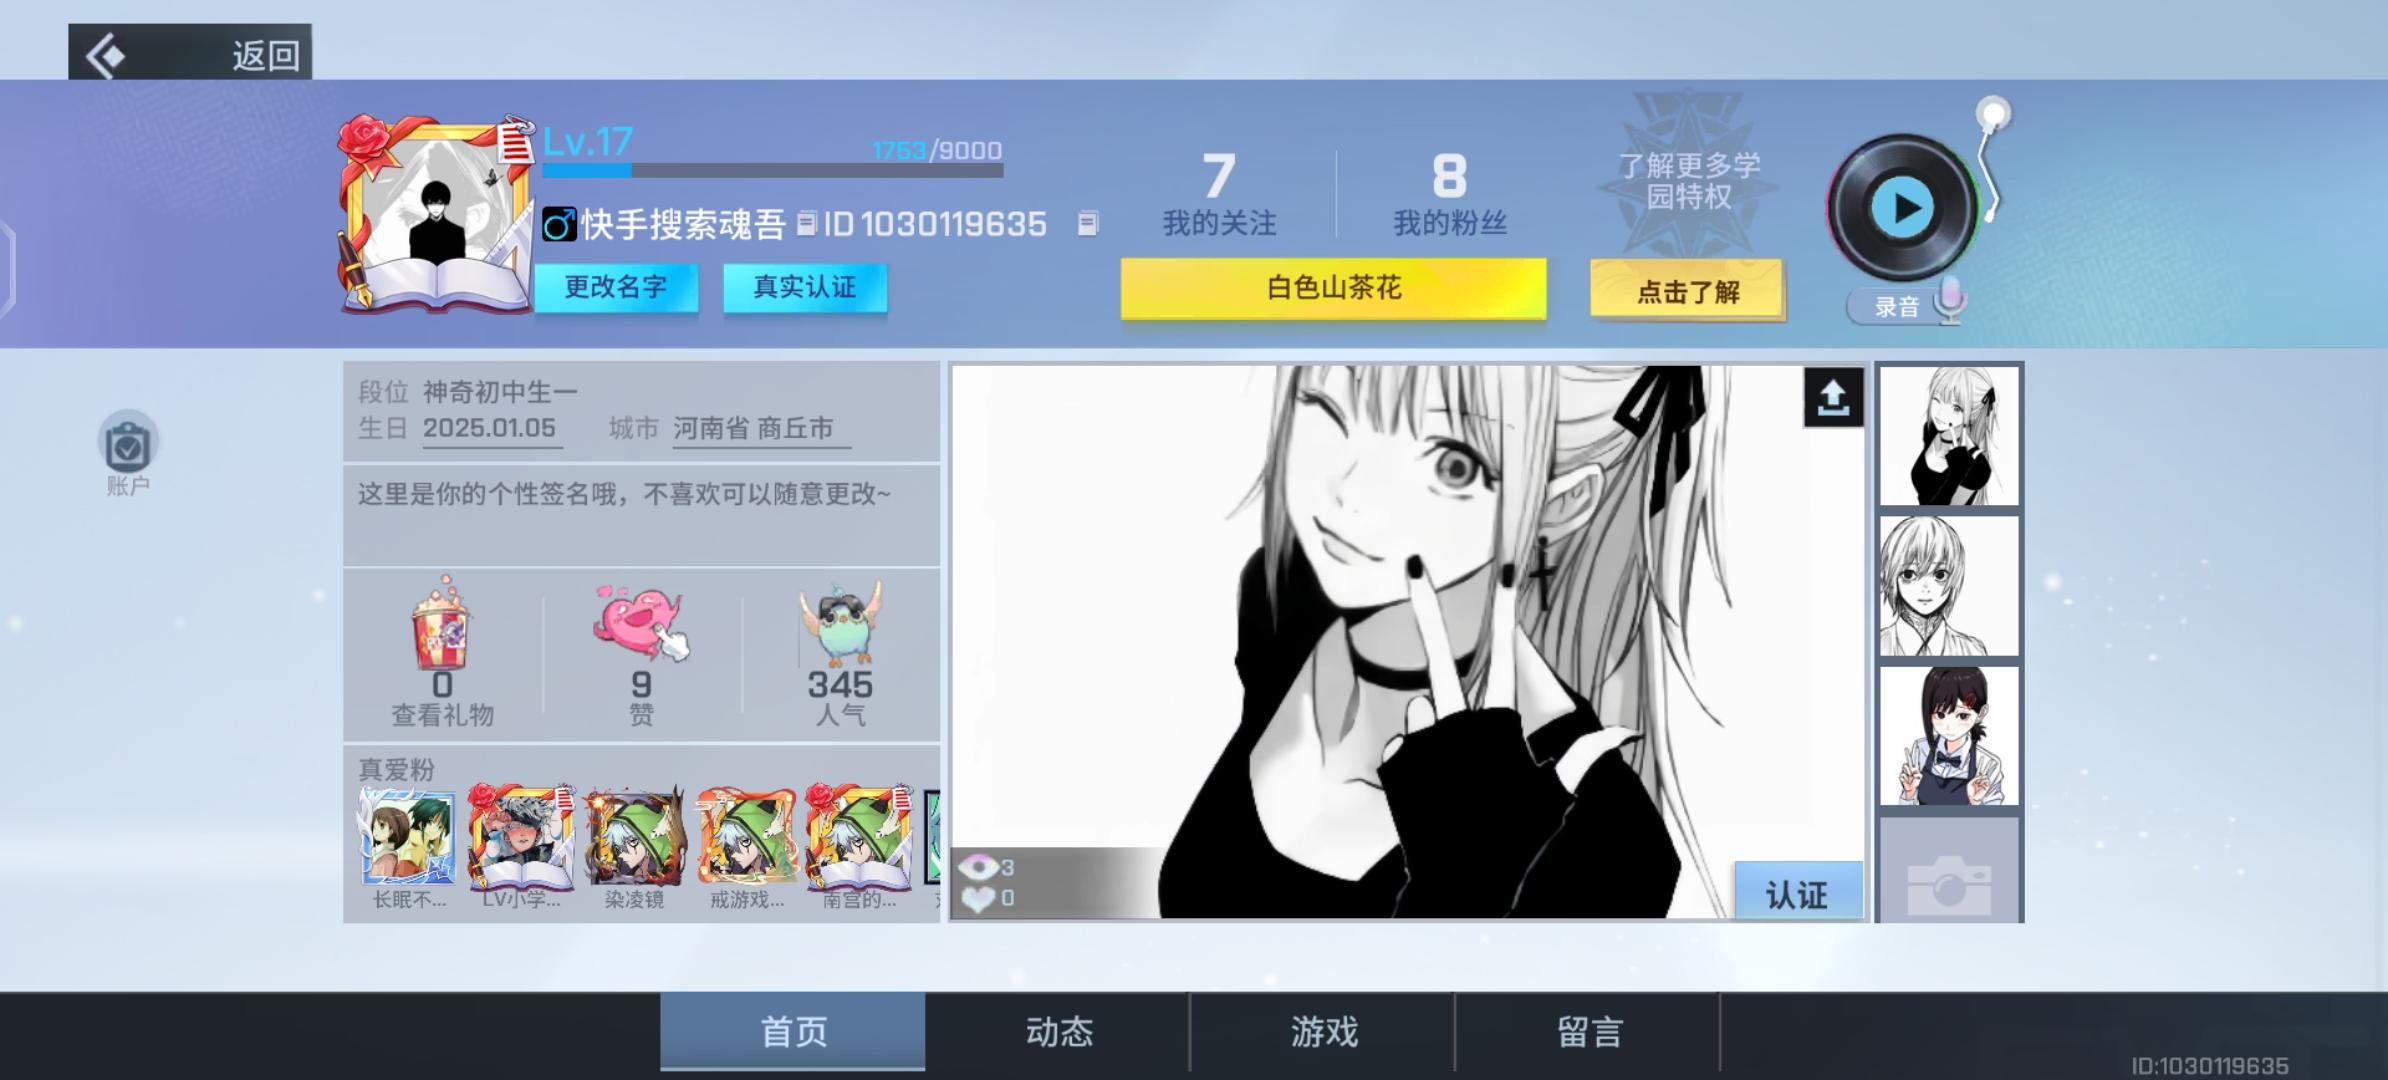Open the 了解更多学园特权 star badge
The image size is (2388, 1080).
[x=1689, y=178]
